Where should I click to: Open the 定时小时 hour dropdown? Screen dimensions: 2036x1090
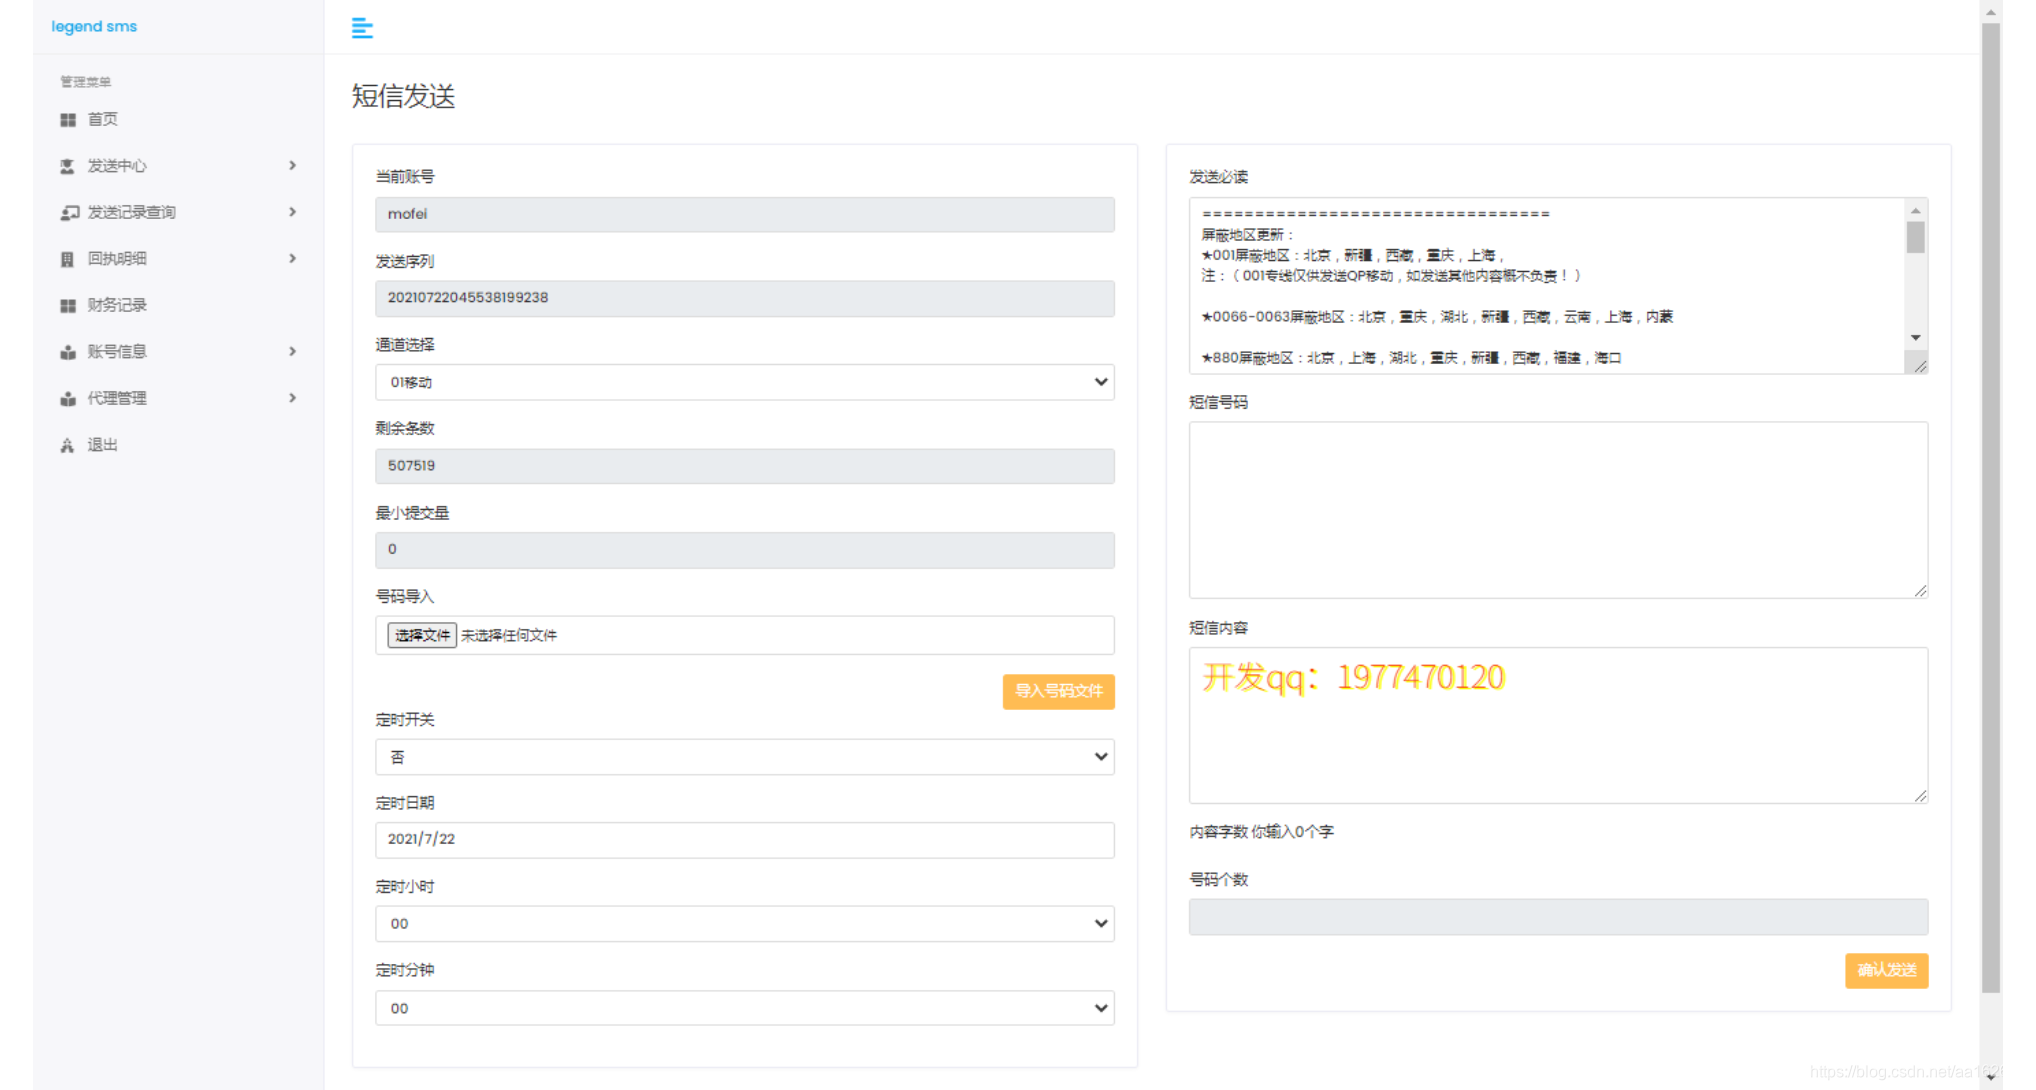pos(744,924)
